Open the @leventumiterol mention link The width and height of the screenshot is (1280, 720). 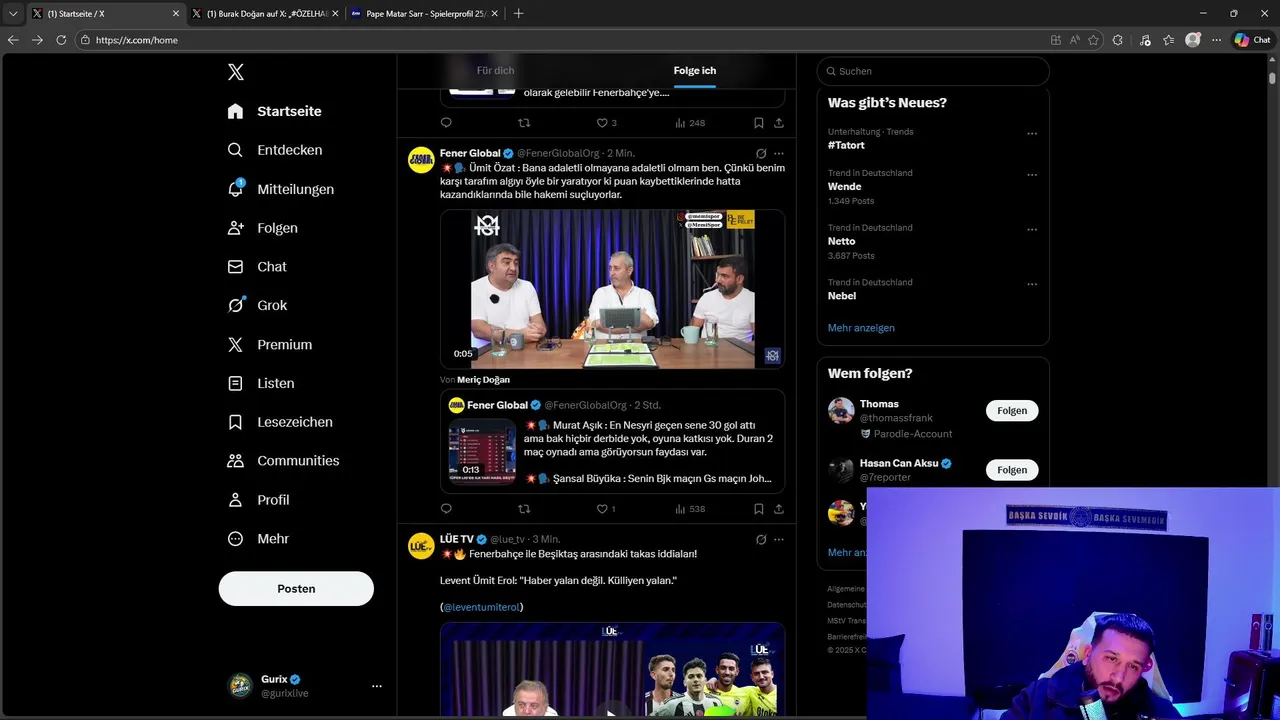click(481, 607)
